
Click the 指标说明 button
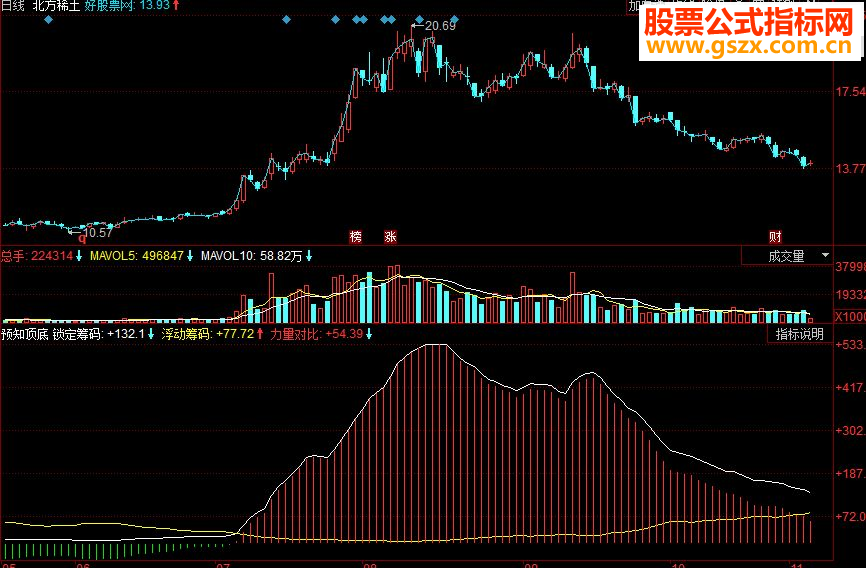point(800,334)
